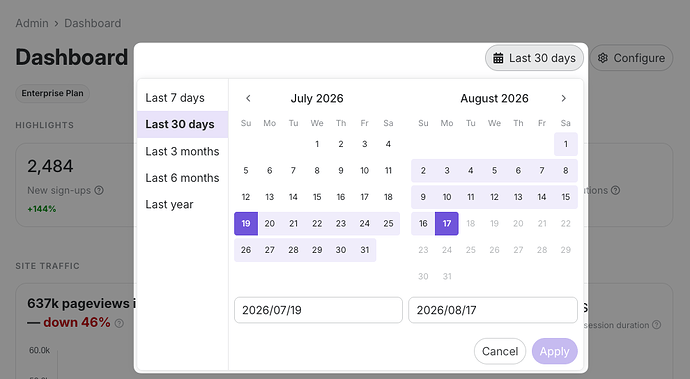Click help icon next to down 46%

click(119, 323)
